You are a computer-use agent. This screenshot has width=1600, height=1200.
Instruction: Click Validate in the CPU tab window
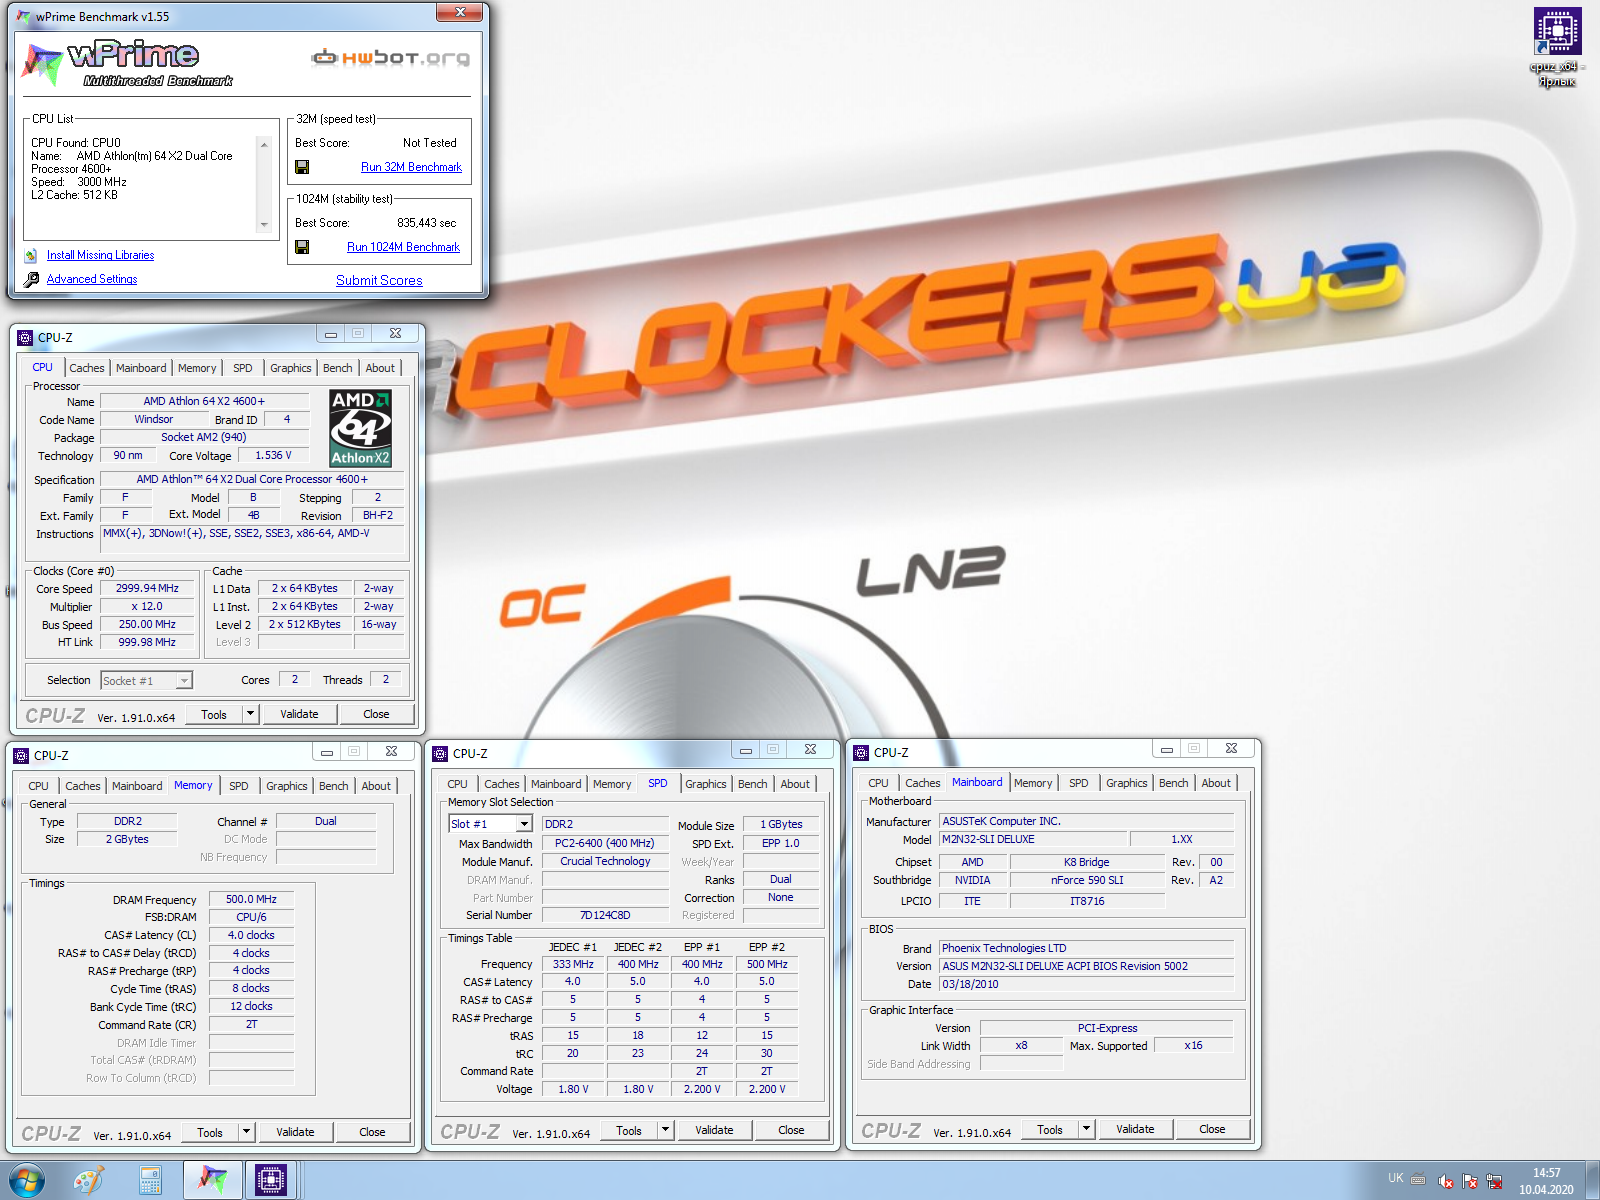click(299, 714)
